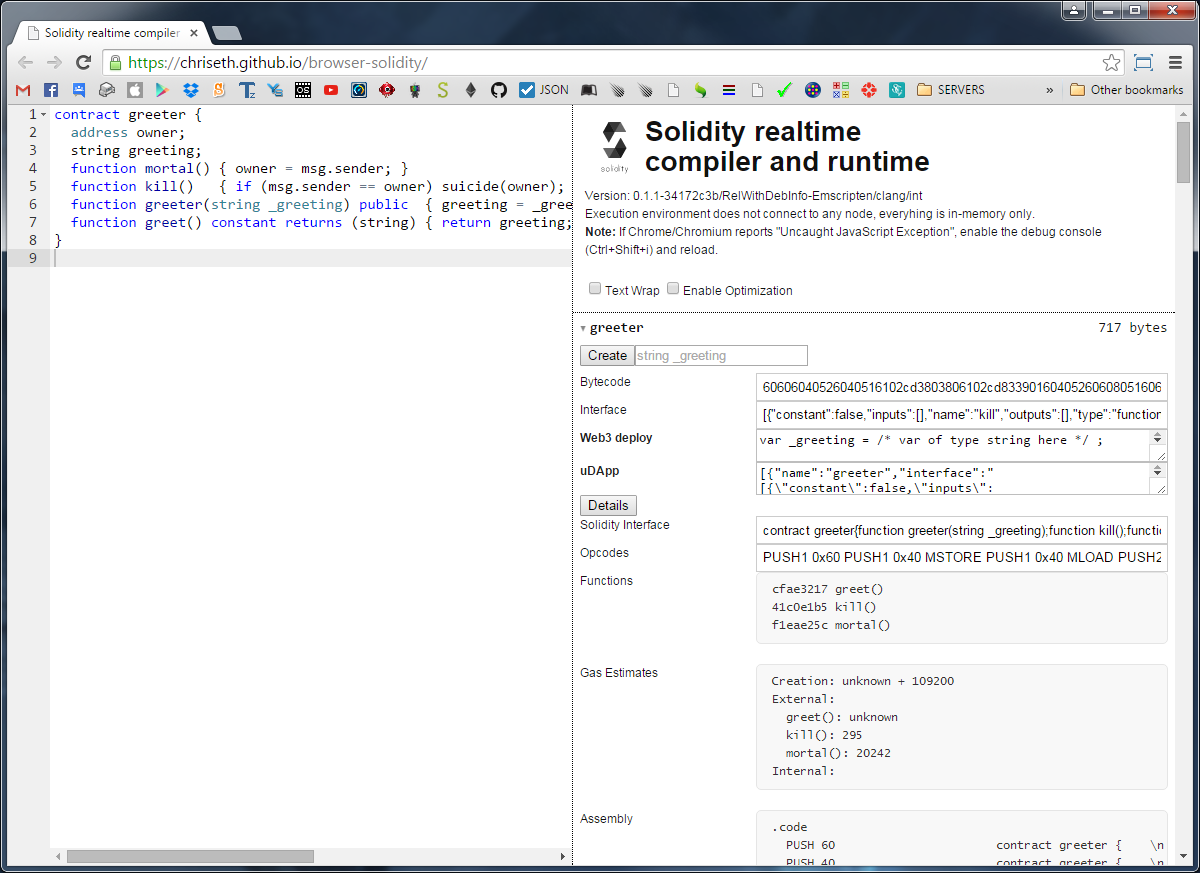Open the Dropbox bookmark
Image resolution: width=1200 pixels, height=873 pixels.
click(x=190, y=90)
